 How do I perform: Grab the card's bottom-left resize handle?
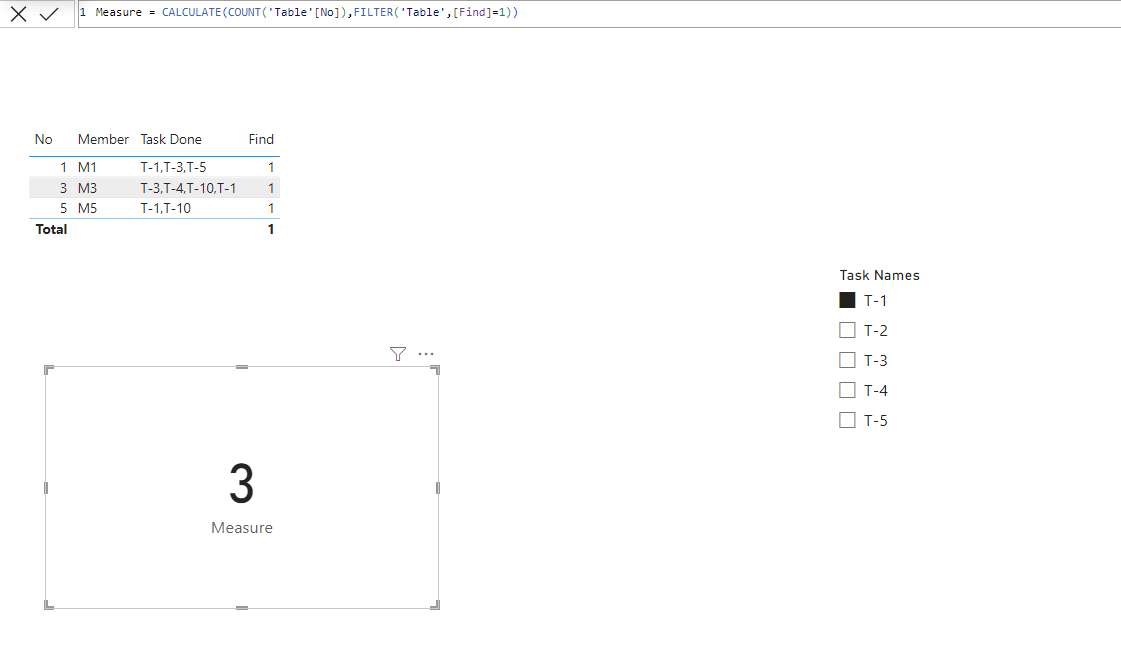49,605
